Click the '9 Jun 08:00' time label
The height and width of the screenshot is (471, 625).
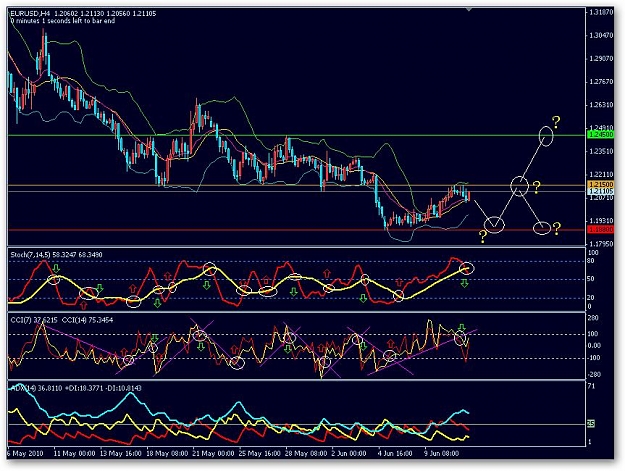coord(442,453)
